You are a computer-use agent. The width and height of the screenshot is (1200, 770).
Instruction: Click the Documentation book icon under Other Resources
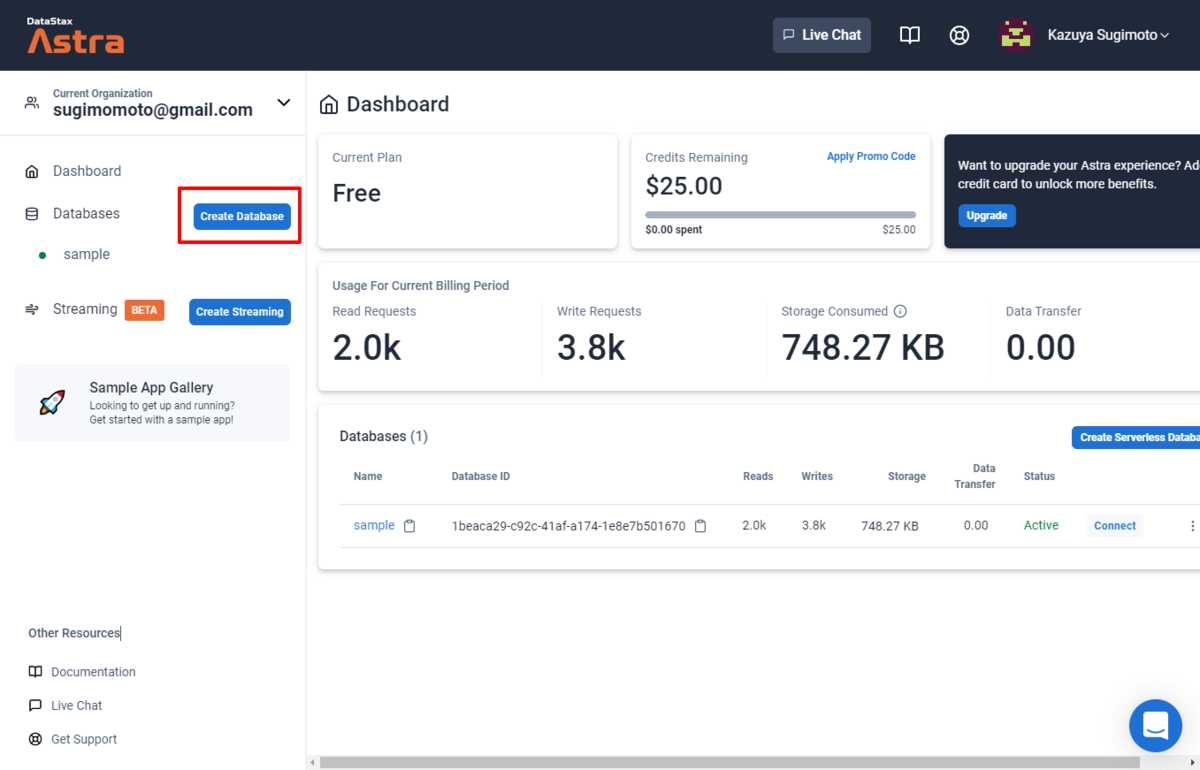click(35, 672)
